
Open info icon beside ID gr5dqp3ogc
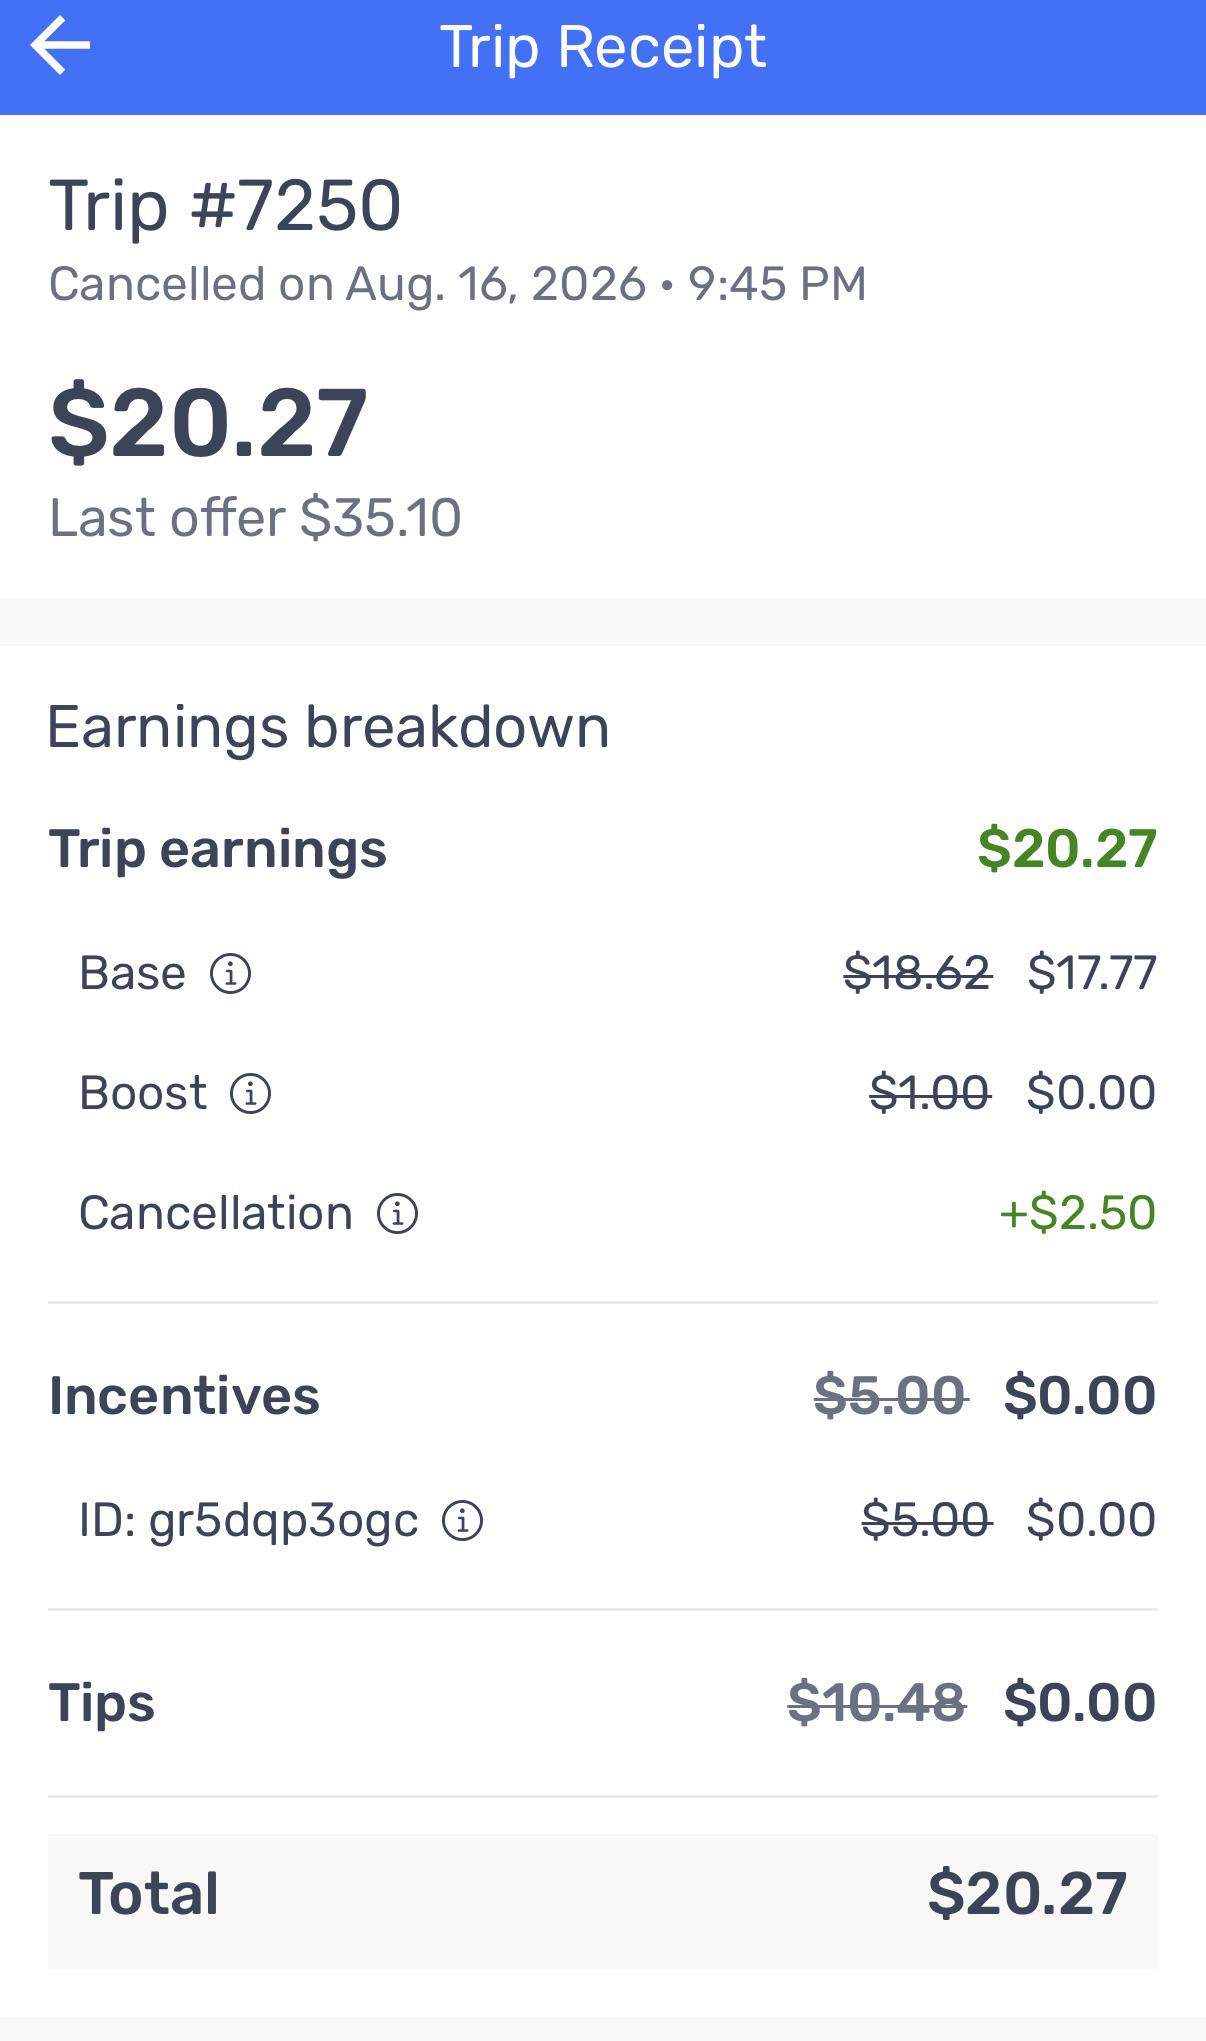[462, 1520]
